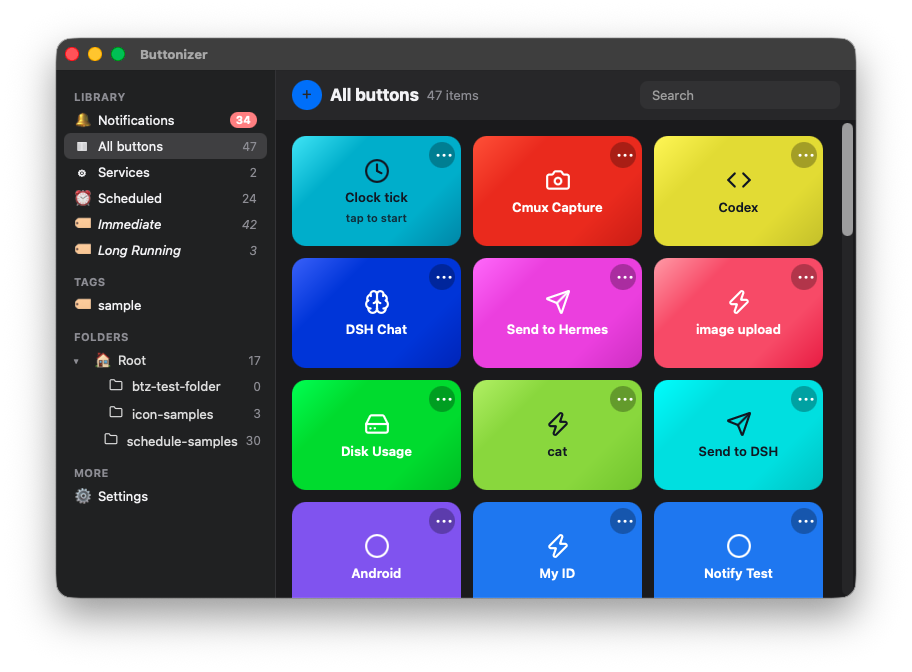Click the 34 notifications badge
Screen dimensions: 912x672
click(x=243, y=120)
